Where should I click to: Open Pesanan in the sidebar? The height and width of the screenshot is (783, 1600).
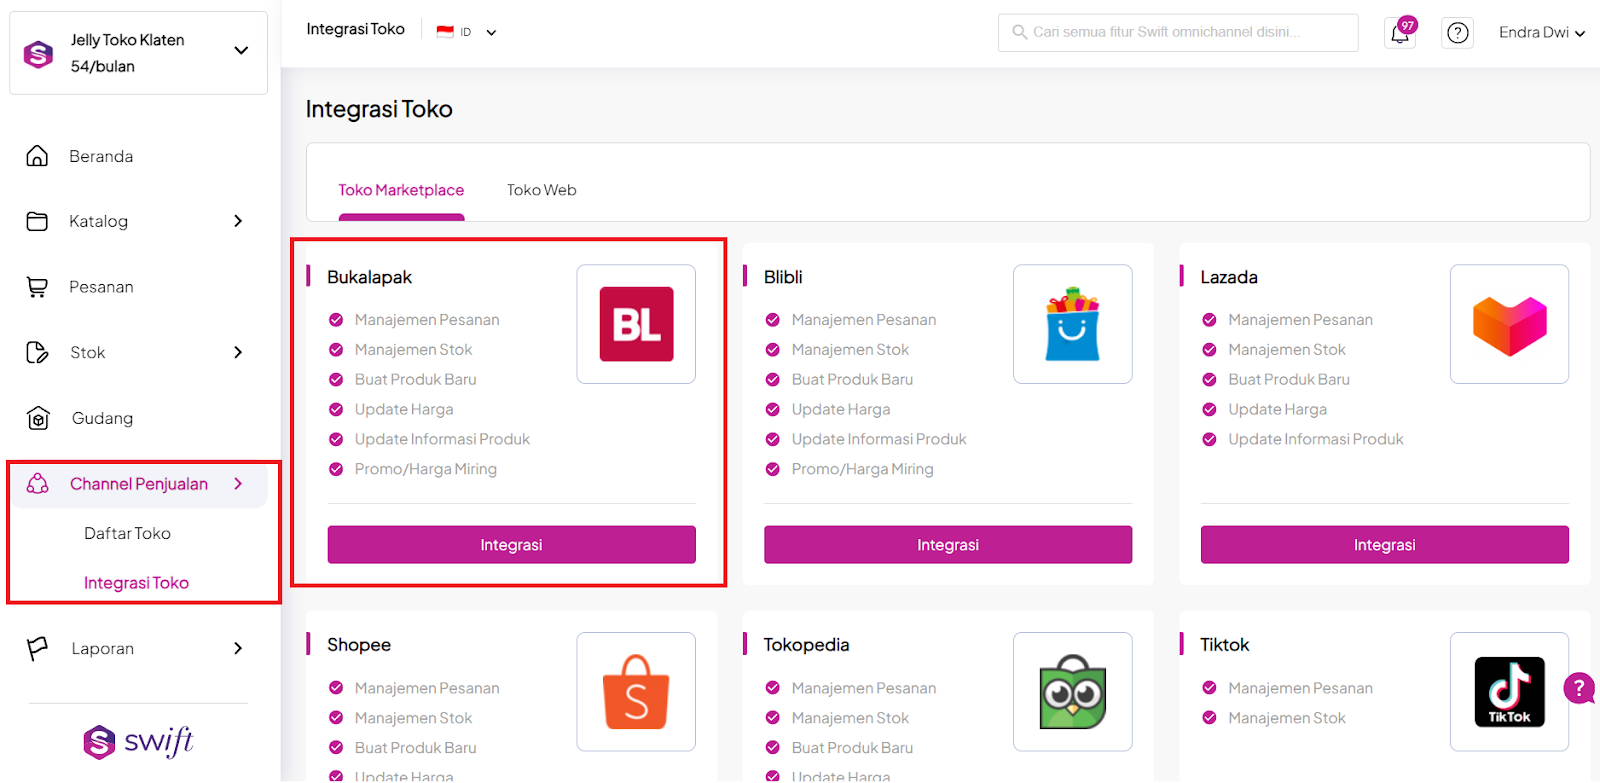pos(101,287)
